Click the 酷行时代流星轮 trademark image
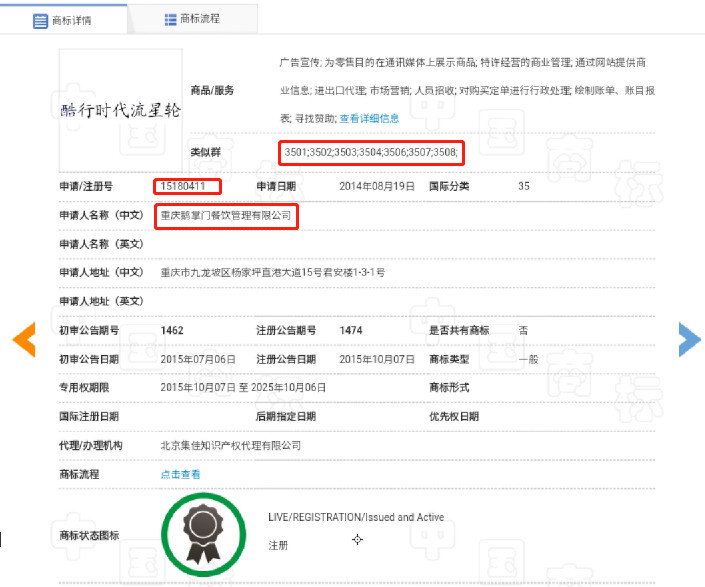This screenshot has width=705, height=587. (x=120, y=110)
